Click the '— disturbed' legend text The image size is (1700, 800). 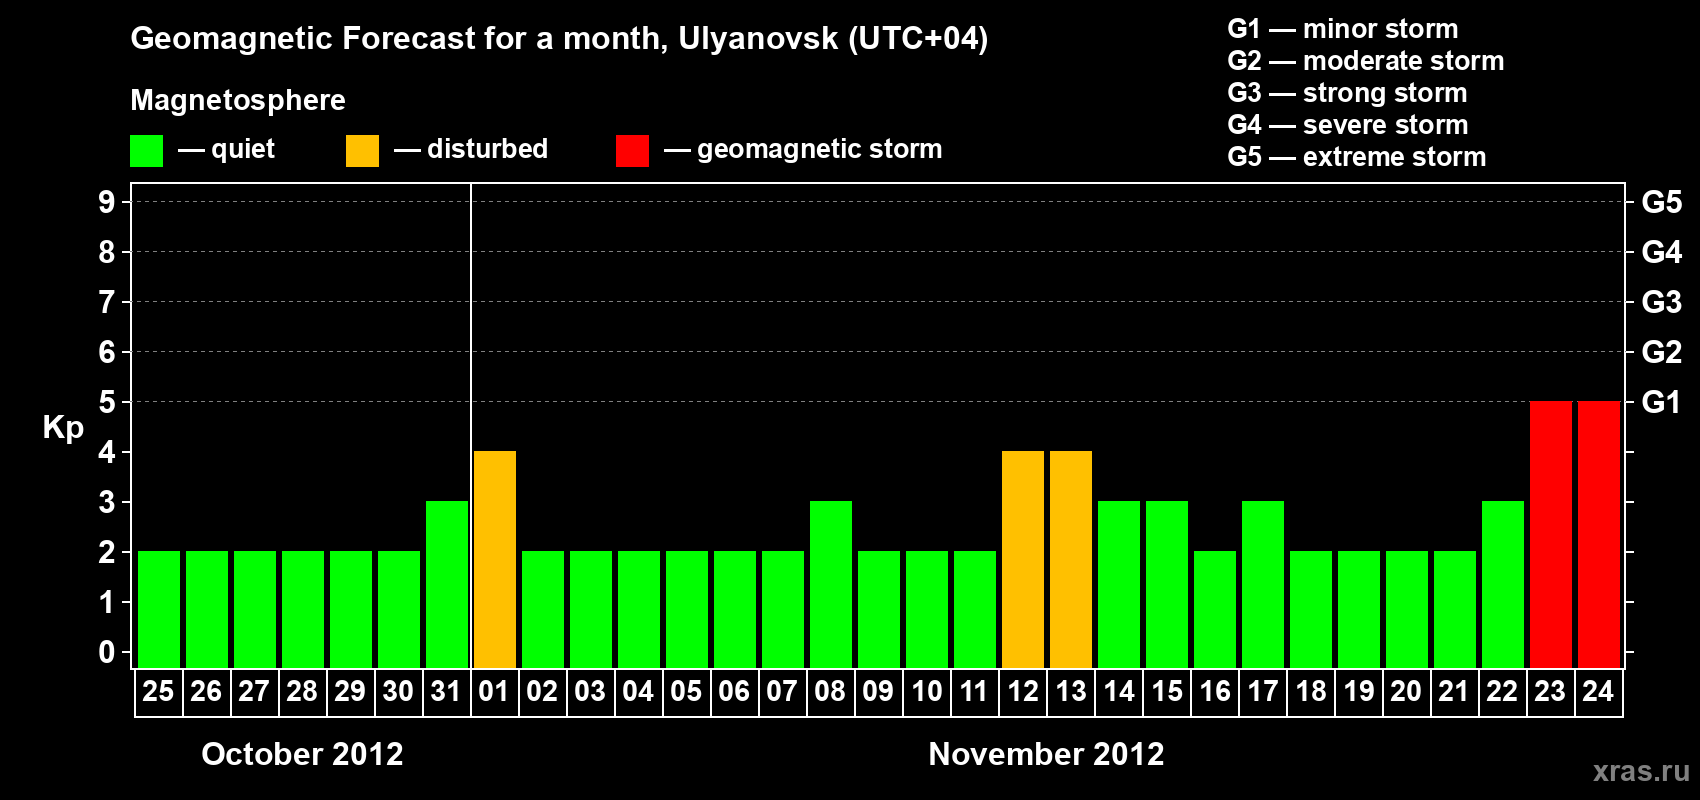click(471, 149)
